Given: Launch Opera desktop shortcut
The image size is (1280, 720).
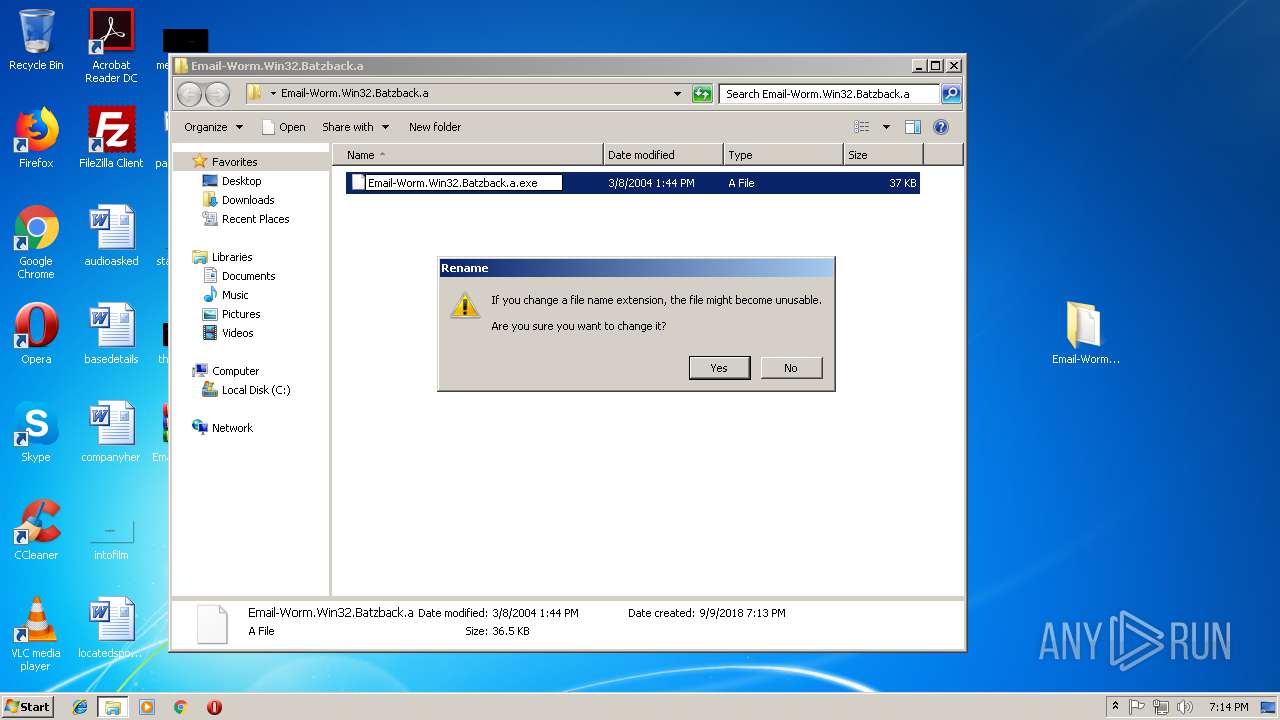Looking at the screenshot, I should pyautogui.click(x=36, y=334).
